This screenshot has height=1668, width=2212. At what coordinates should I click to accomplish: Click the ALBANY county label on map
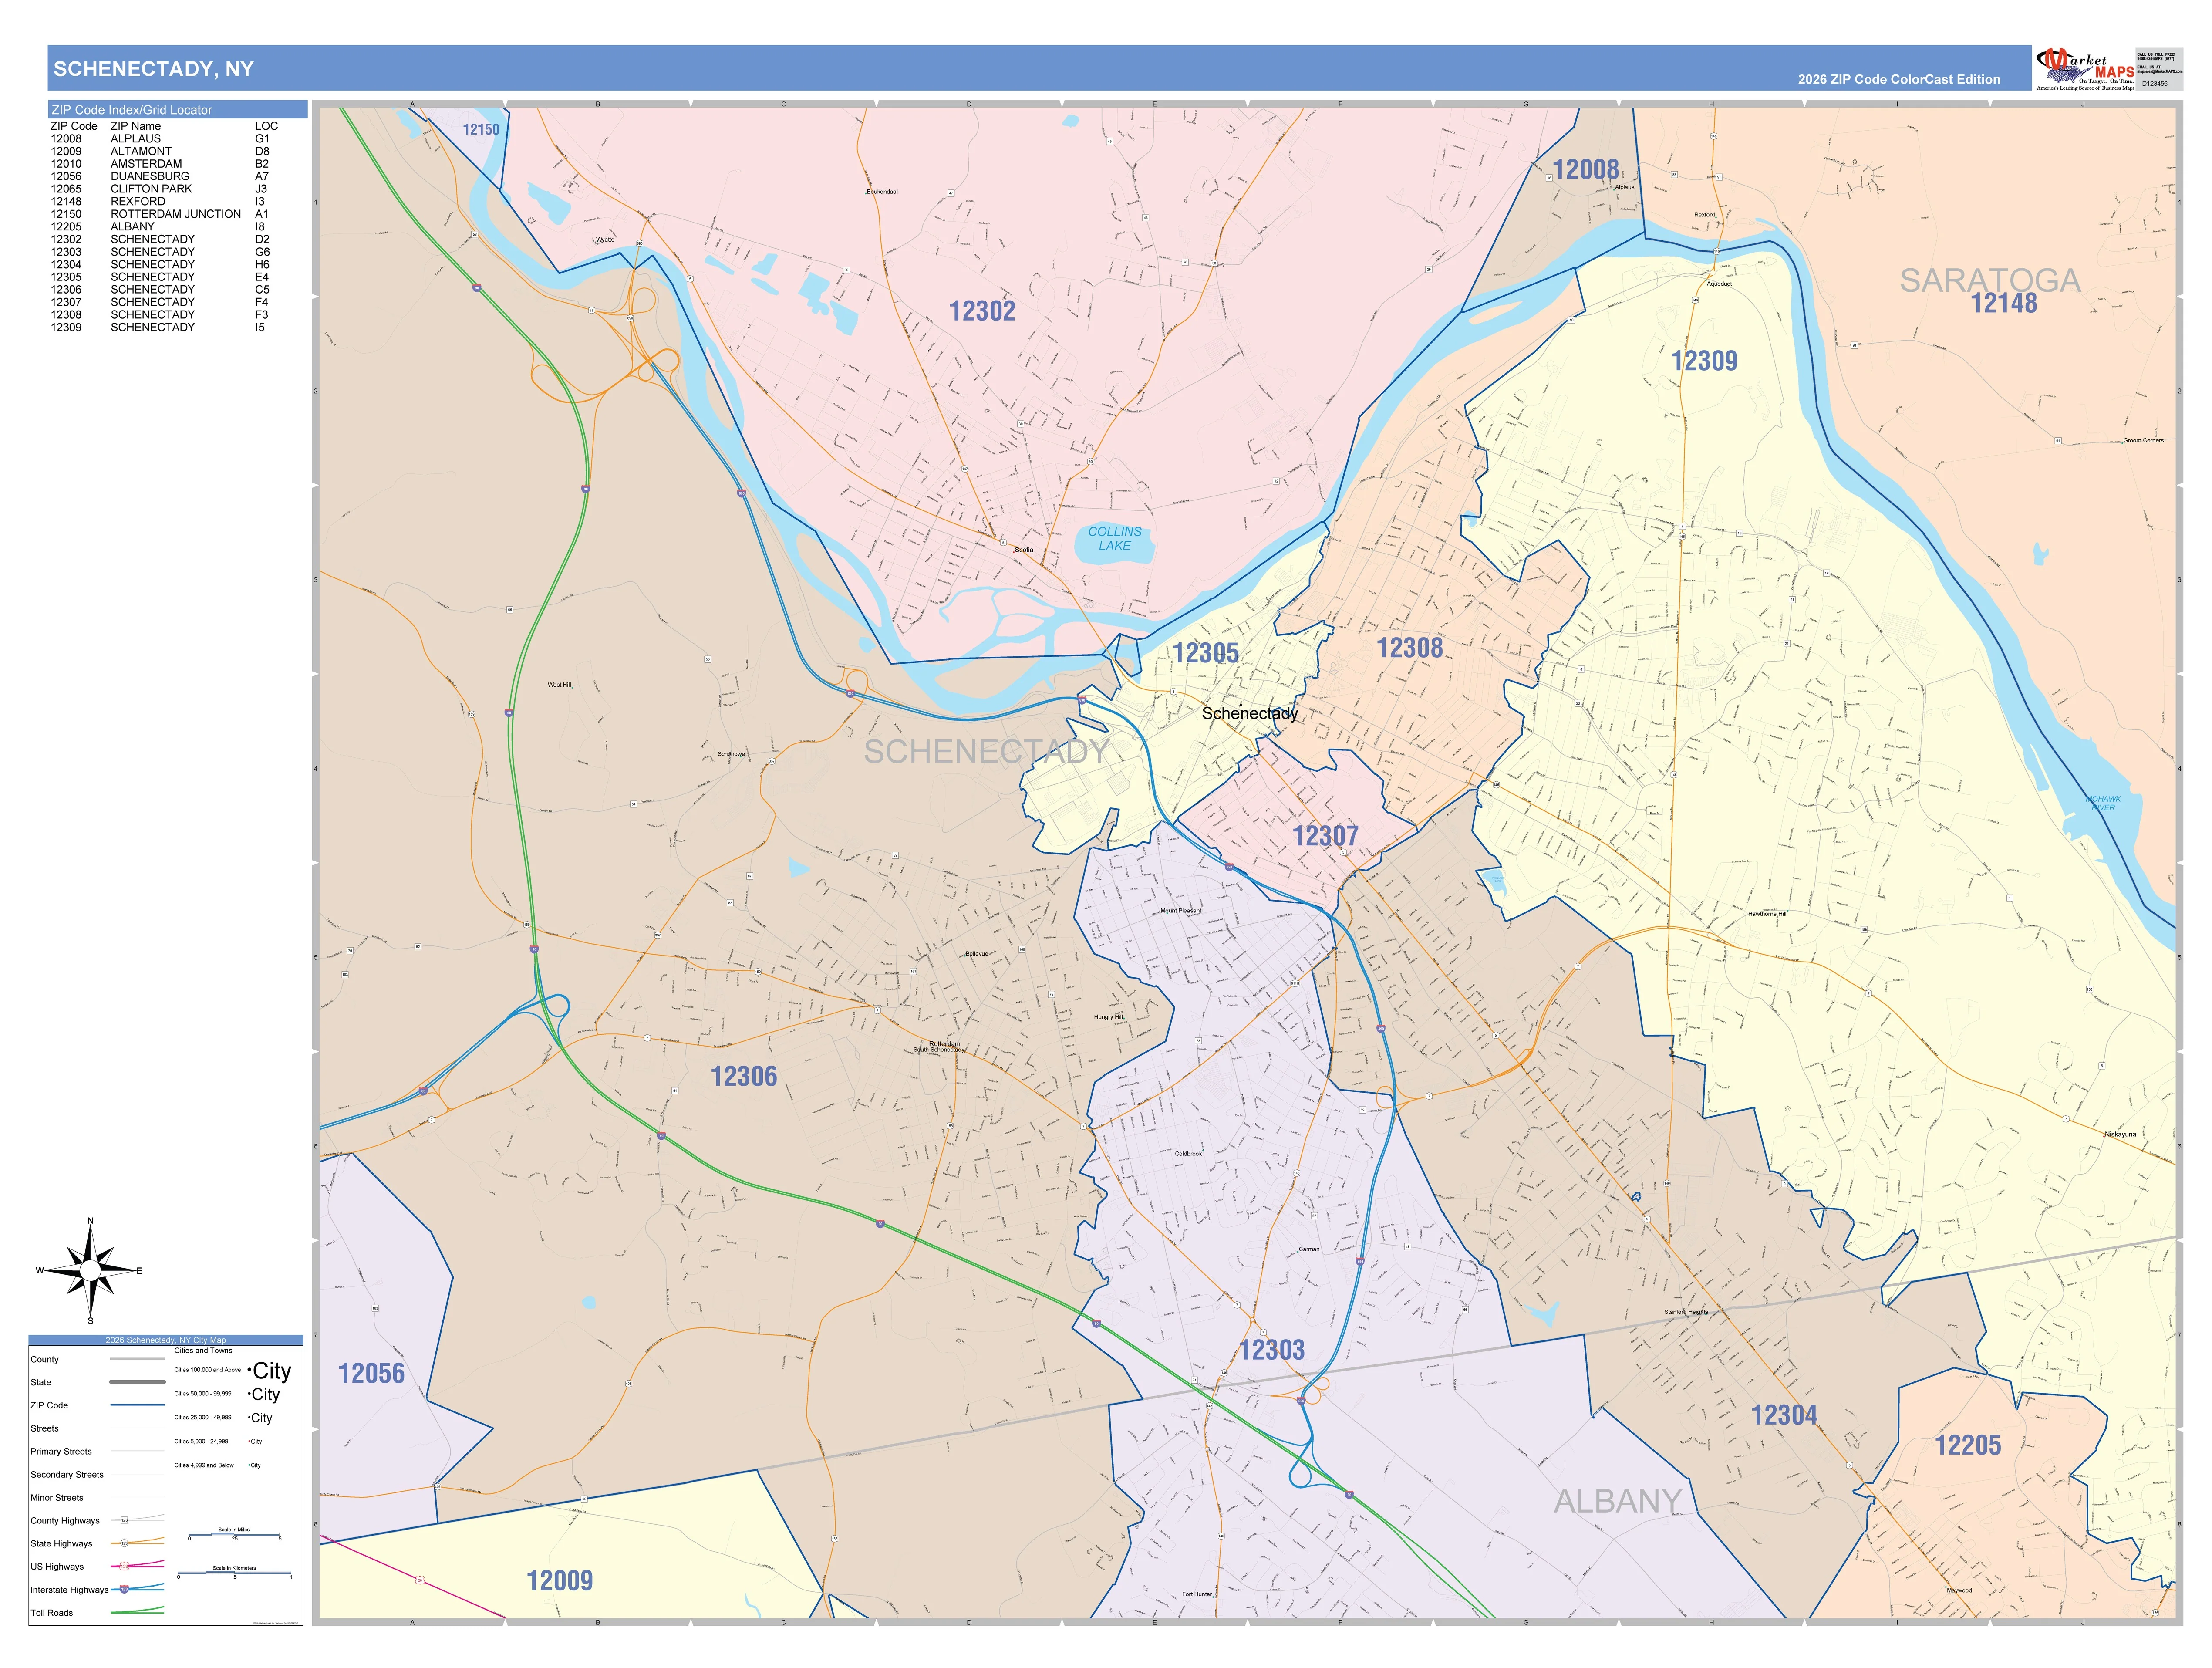1617,1501
